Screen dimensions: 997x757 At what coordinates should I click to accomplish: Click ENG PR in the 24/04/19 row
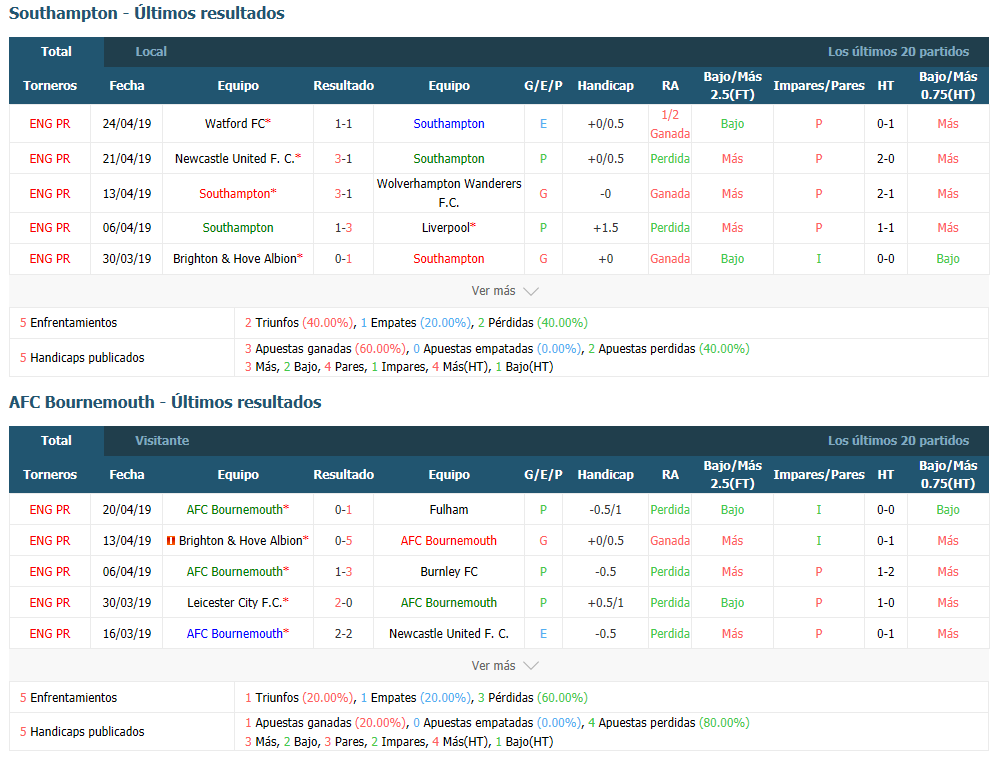point(50,124)
